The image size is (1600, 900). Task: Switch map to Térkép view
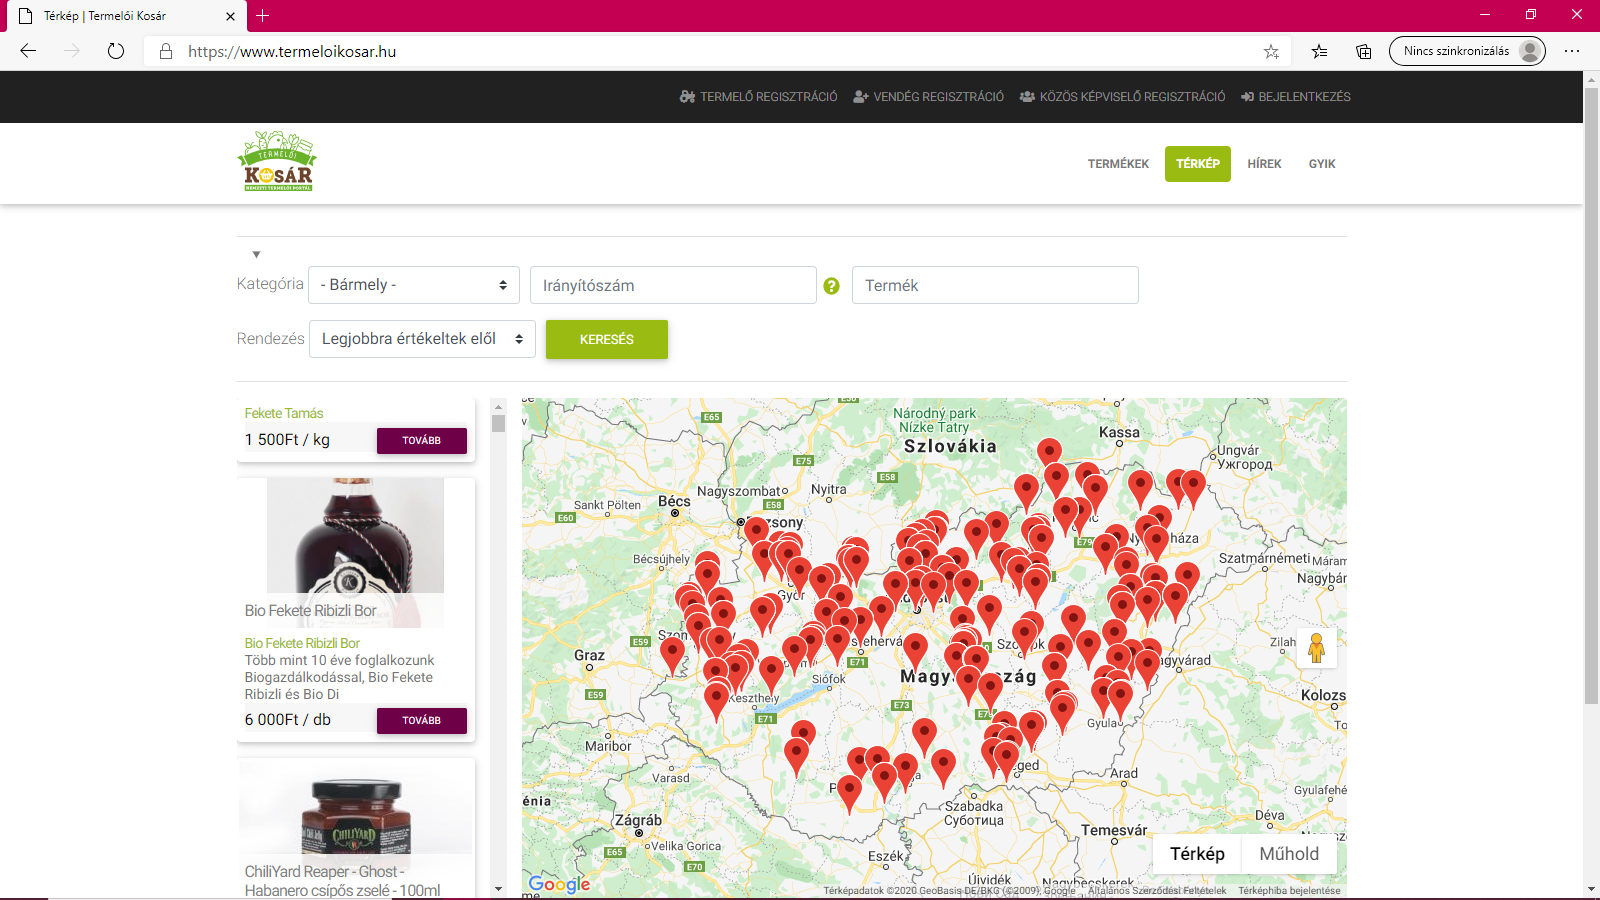tap(1197, 854)
